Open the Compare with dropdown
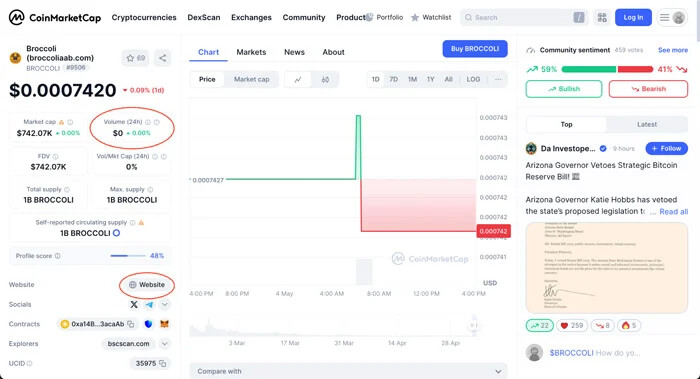The image size is (700, 379). pyautogui.click(x=349, y=371)
